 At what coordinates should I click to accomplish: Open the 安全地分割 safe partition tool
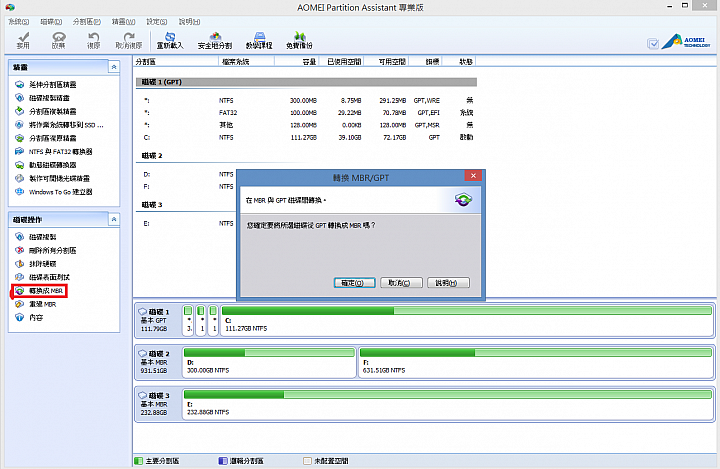(x=215, y=40)
